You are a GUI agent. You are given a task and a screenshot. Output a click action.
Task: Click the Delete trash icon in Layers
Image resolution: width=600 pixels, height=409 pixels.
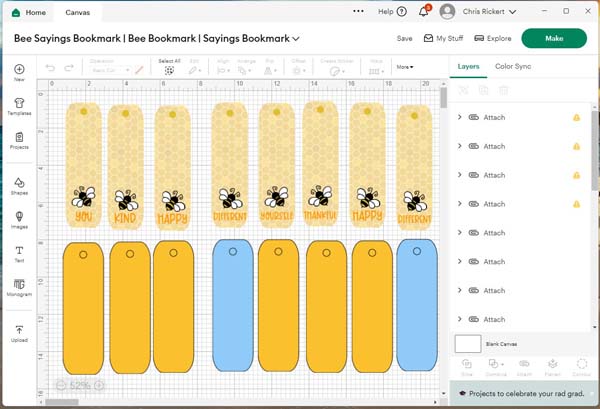[x=504, y=90]
